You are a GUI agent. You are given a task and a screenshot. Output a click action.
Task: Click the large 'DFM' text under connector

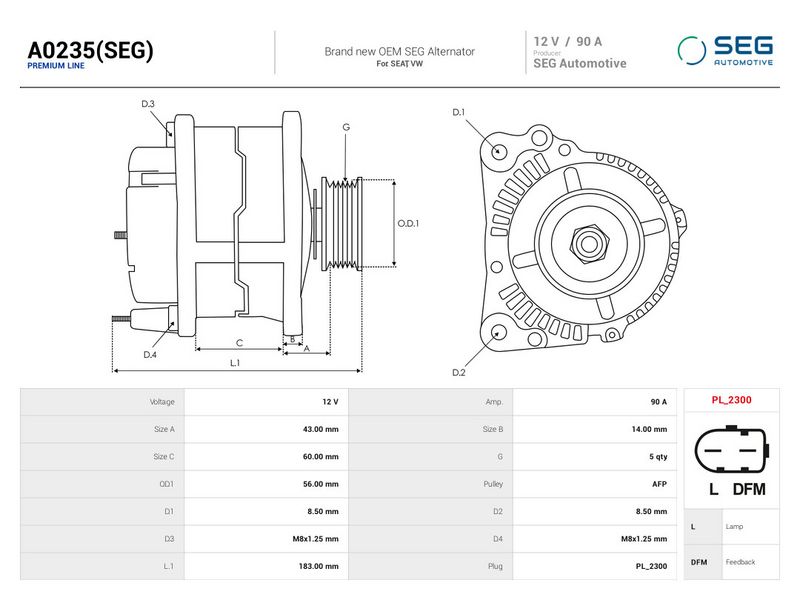pos(749,489)
